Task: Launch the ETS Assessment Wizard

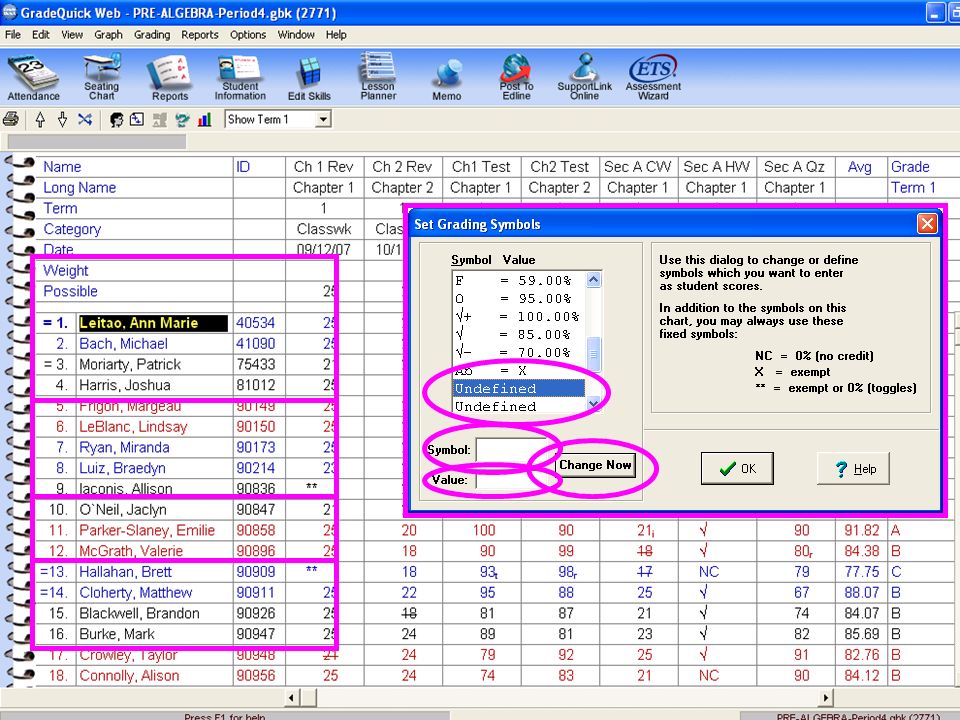Action: [653, 78]
